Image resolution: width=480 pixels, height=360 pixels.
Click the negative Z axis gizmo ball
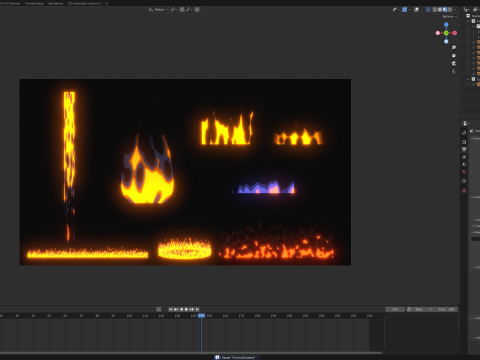click(x=446, y=41)
